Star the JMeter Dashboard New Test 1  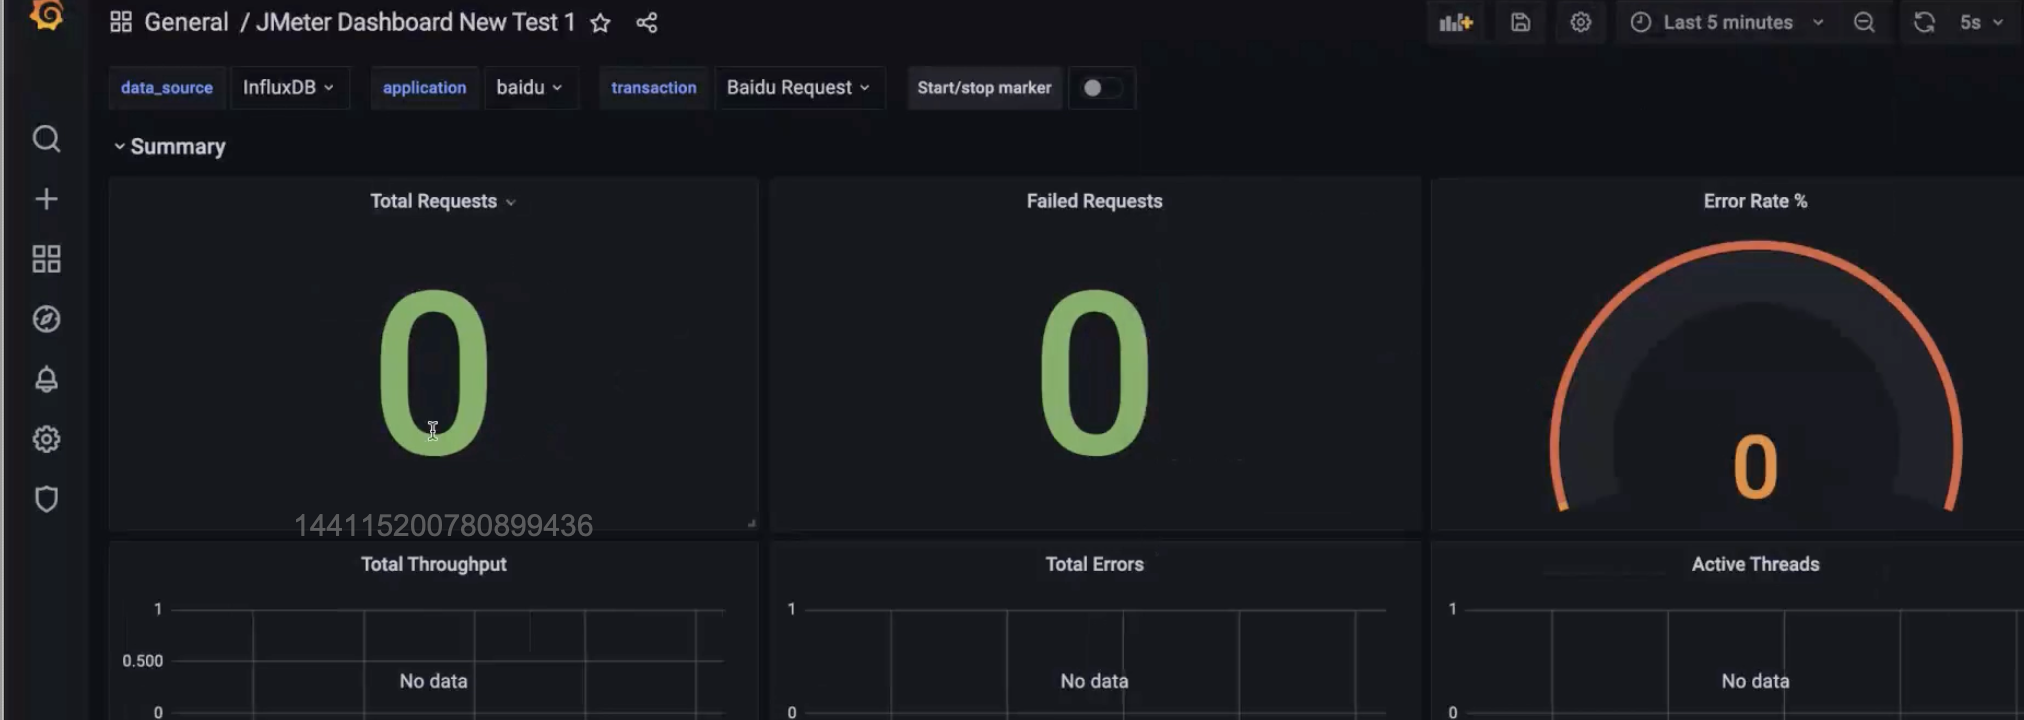[600, 23]
